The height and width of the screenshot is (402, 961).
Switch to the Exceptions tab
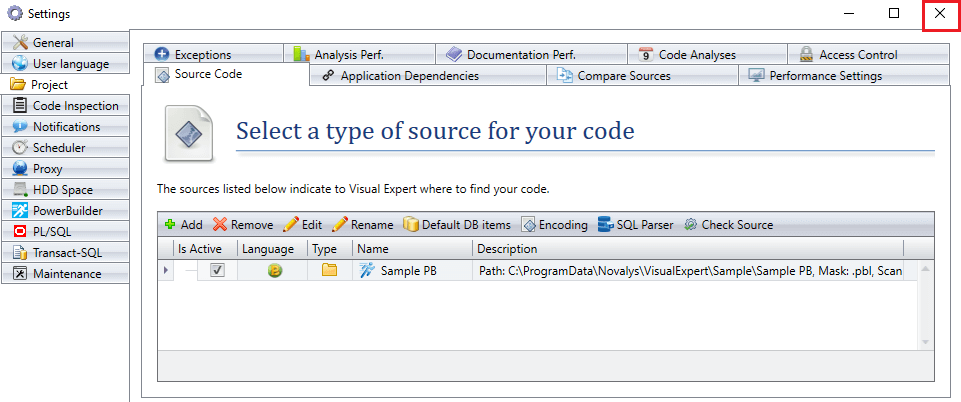point(202,55)
